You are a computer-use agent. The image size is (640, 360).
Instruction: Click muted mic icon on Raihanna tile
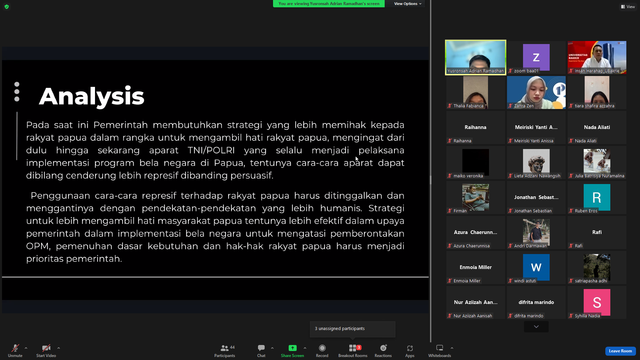pyautogui.click(x=450, y=141)
